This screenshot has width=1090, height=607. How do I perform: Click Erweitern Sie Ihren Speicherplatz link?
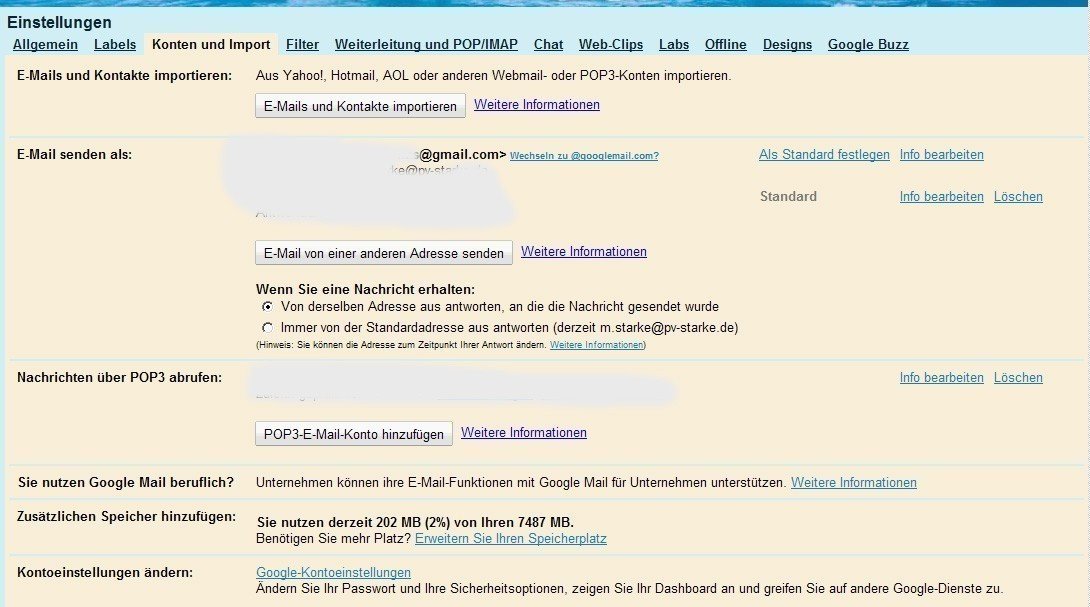[511, 539]
